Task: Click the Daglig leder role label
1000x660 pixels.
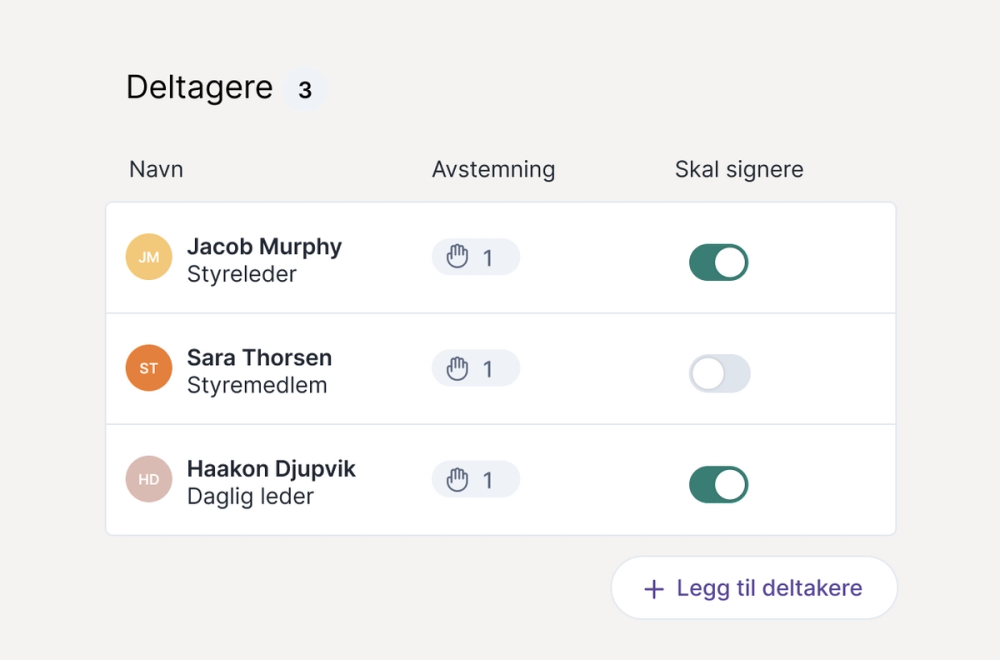Action: [x=250, y=496]
